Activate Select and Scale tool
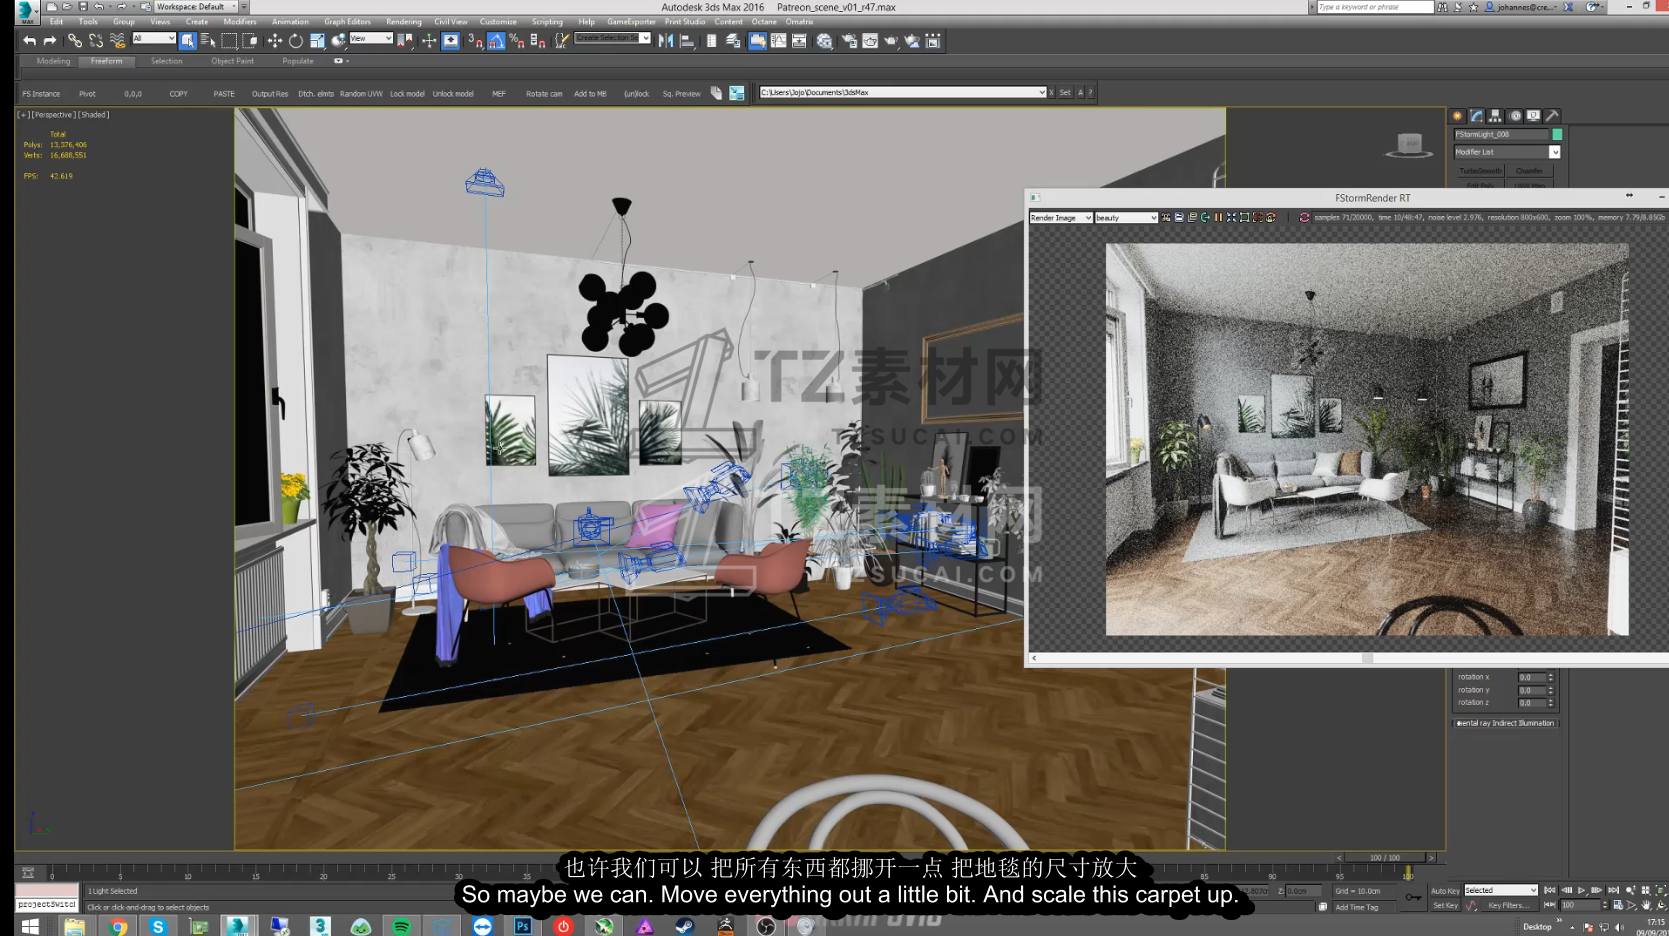This screenshot has width=1669, height=936. coord(317,41)
